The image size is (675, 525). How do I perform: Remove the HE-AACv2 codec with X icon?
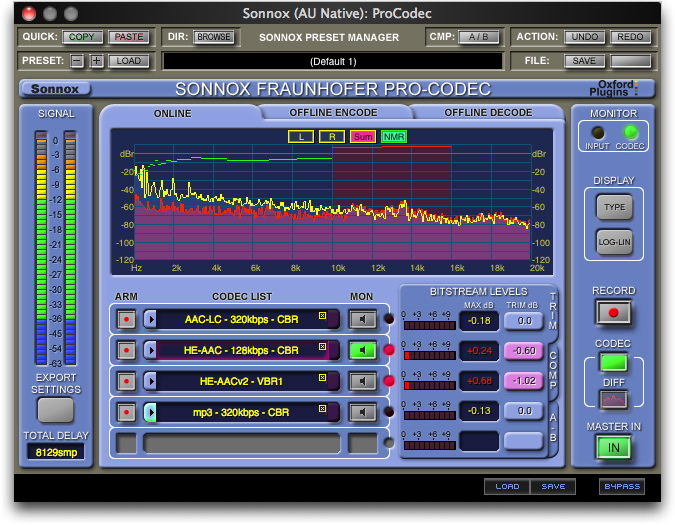click(322, 377)
